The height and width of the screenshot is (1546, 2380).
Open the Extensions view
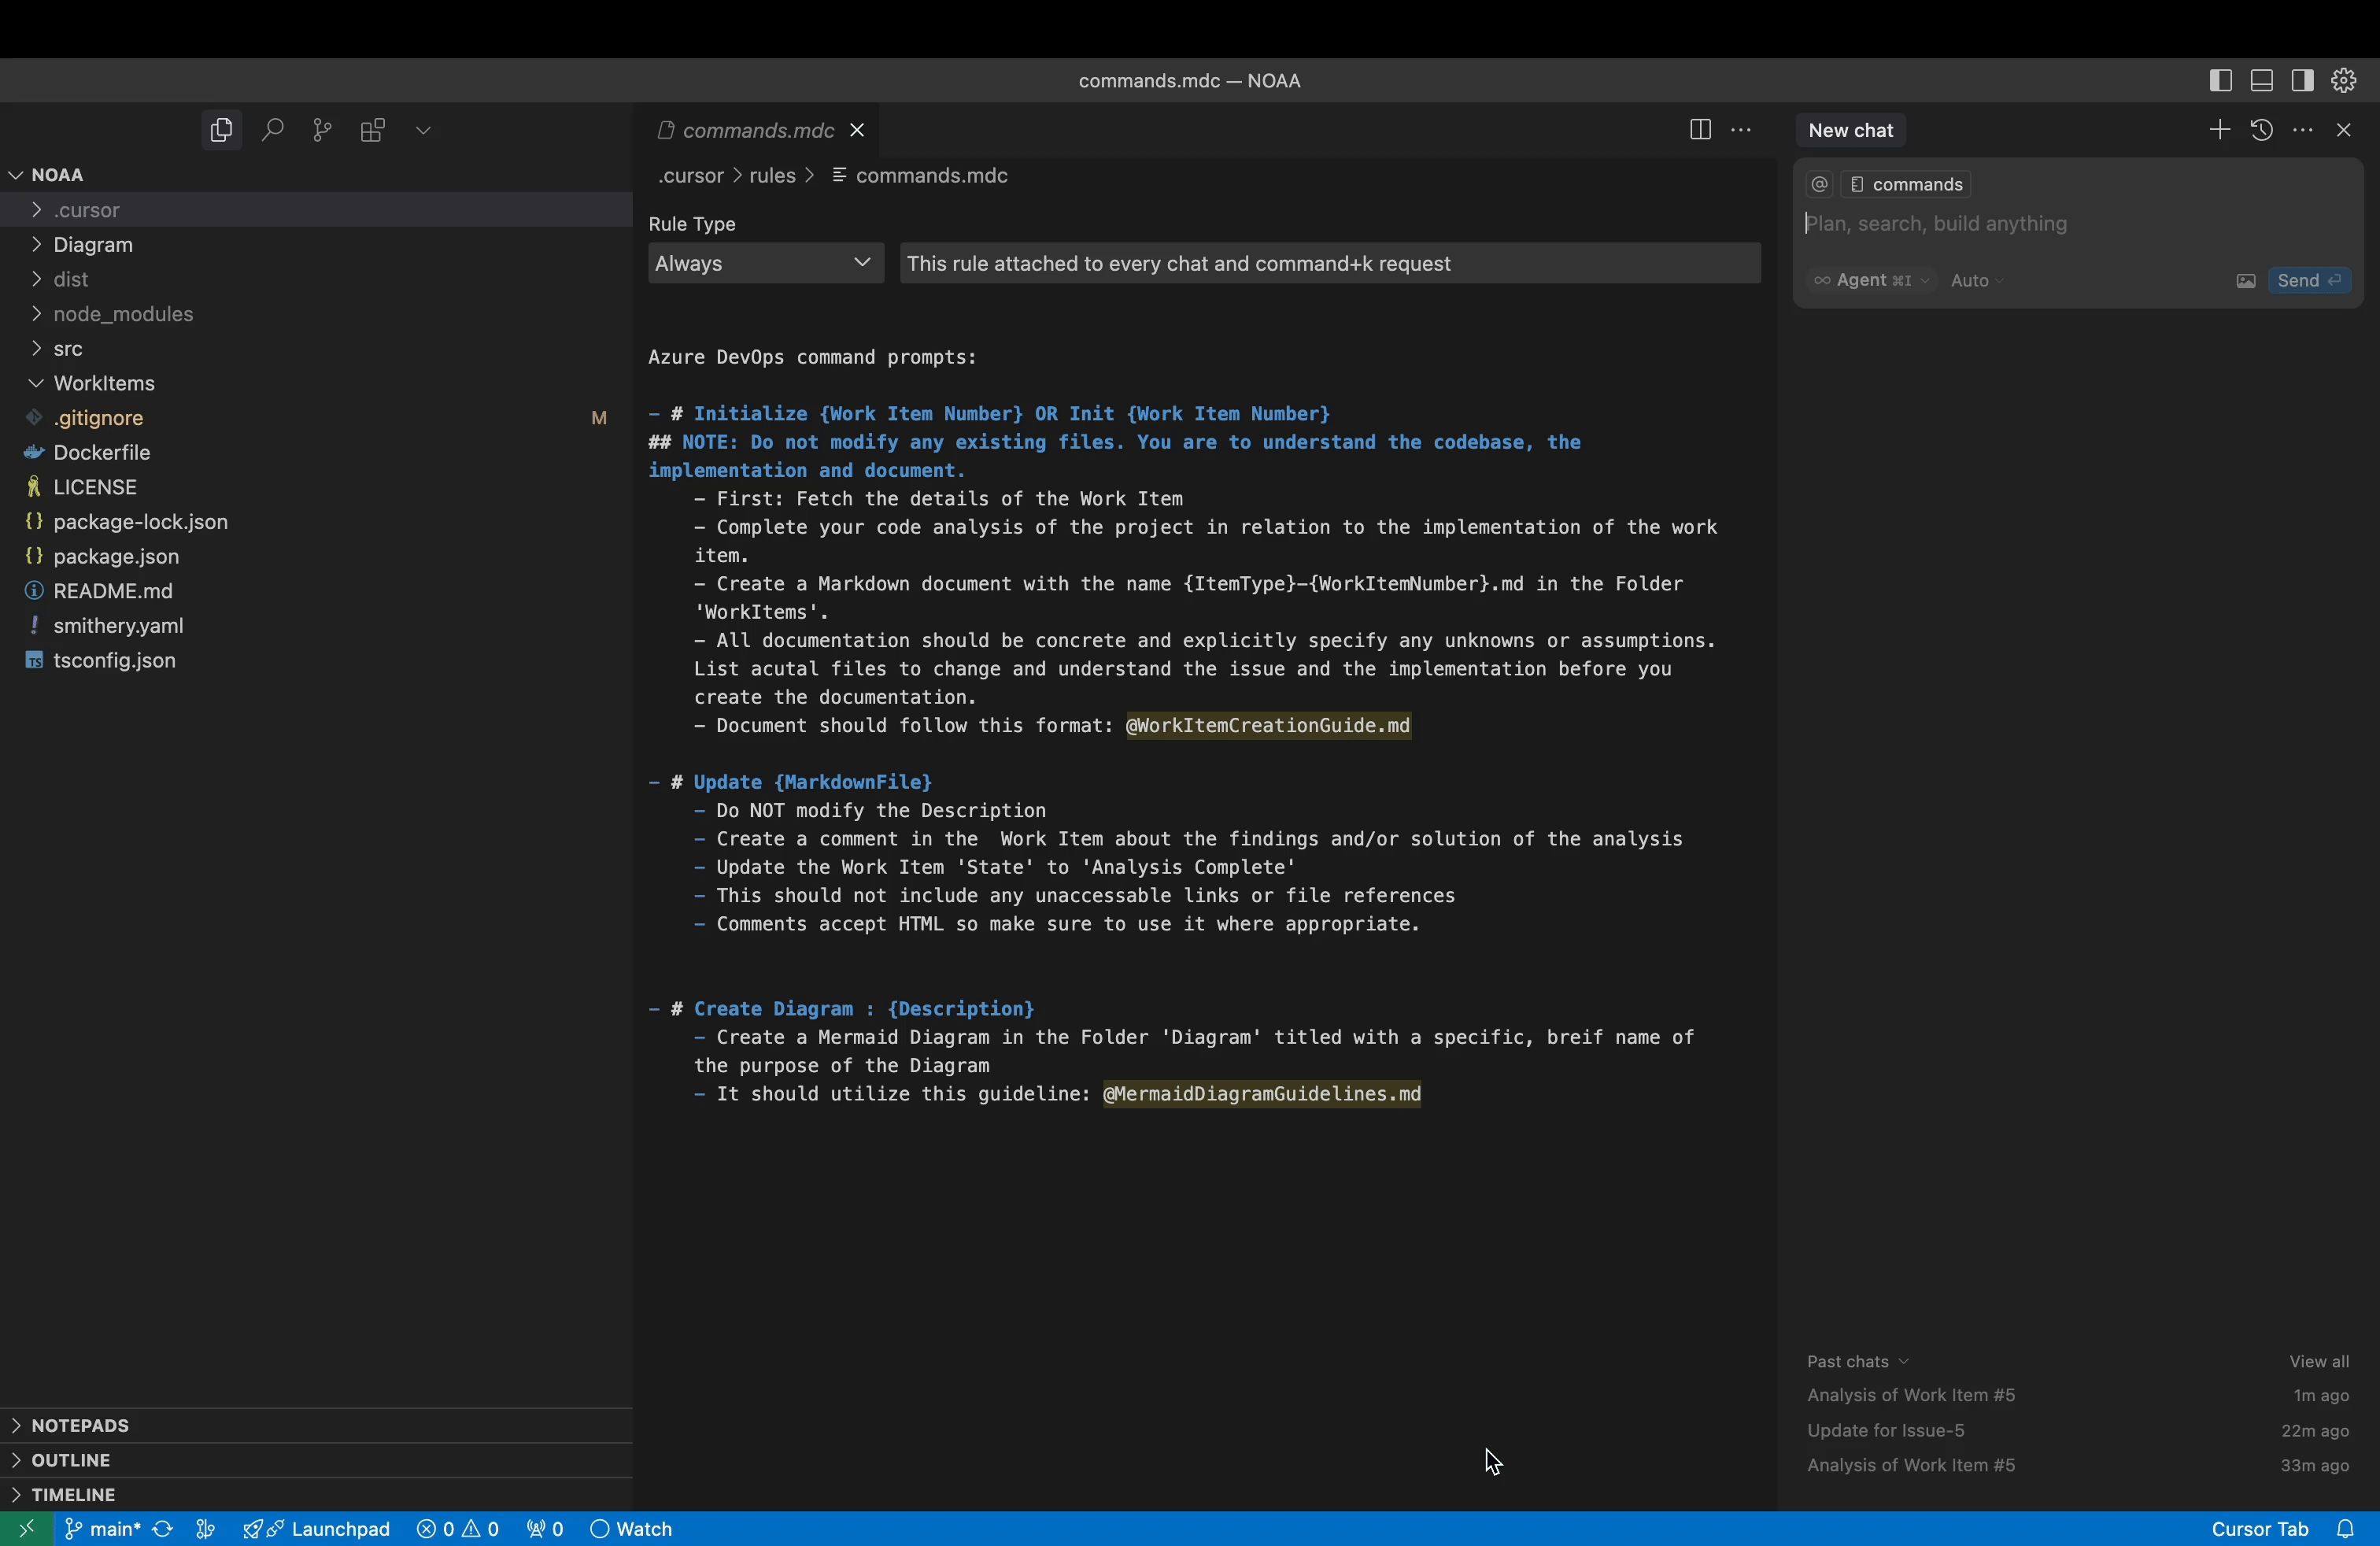(x=371, y=130)
